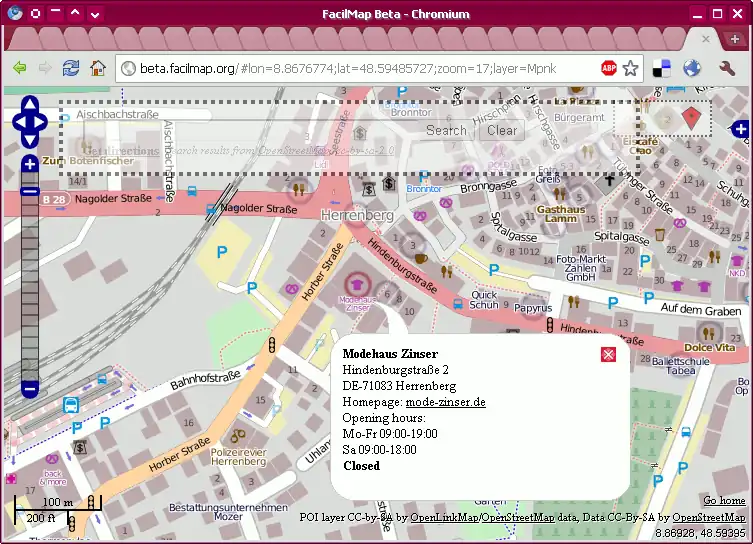
Task: Close the Modehaus Zinser info popup
Action: point(608,354)
